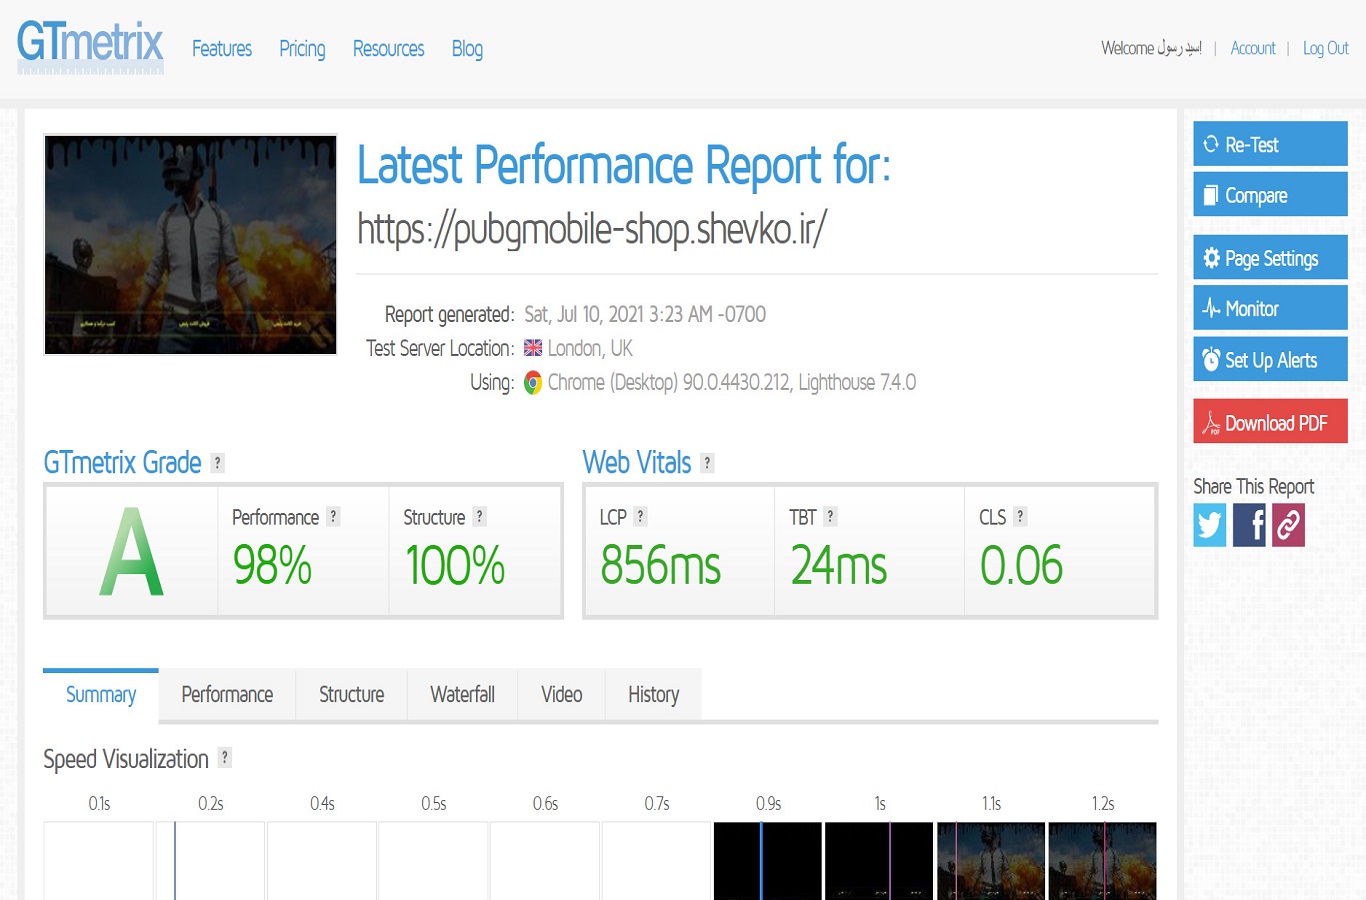This screenshot has width=1366, height=900.
Task: Switch to the Waterfall tab
Action: tap(462, 695)
